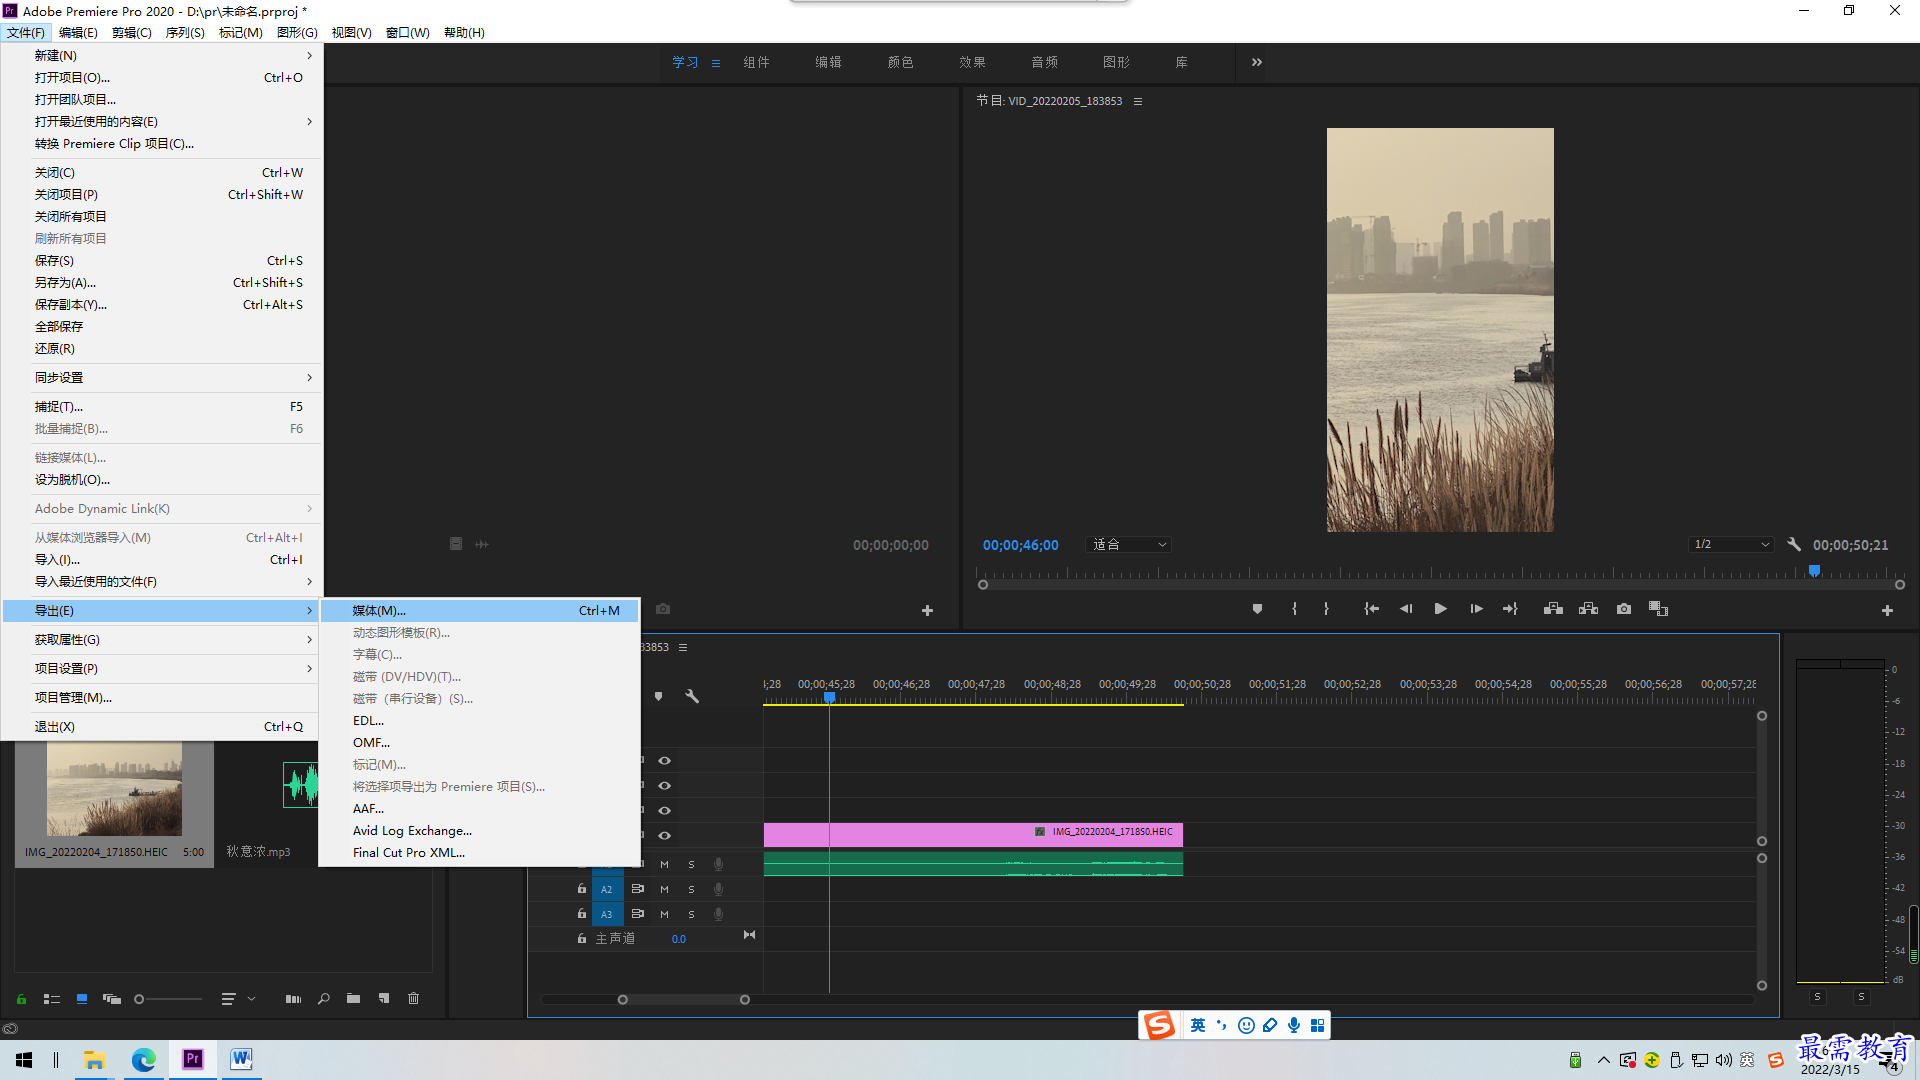Switch to 颜色 workspace tab

pos(900,62)
